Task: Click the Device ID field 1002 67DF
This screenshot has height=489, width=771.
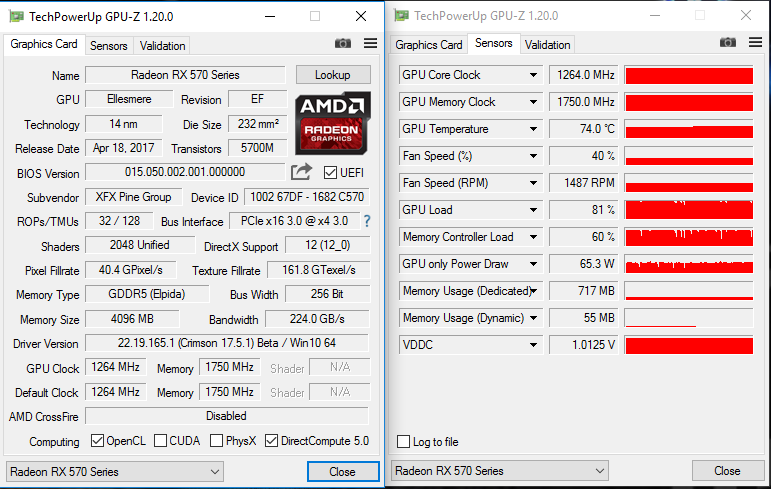Action: [x=307, y=197]
